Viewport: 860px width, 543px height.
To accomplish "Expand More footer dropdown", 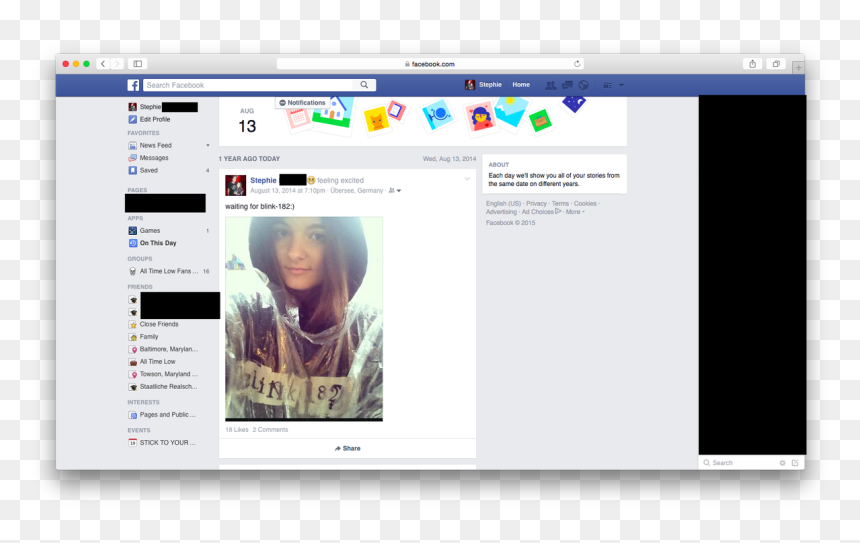I will (x=575, y=212).
